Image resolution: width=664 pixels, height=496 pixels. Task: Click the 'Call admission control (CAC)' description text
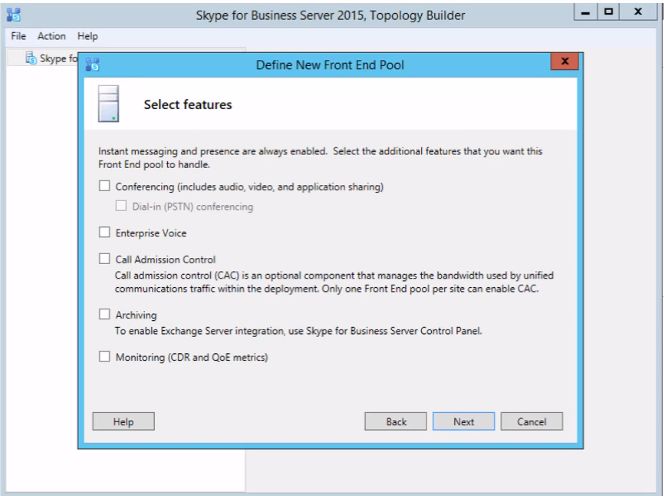click(x=334, y=282)
